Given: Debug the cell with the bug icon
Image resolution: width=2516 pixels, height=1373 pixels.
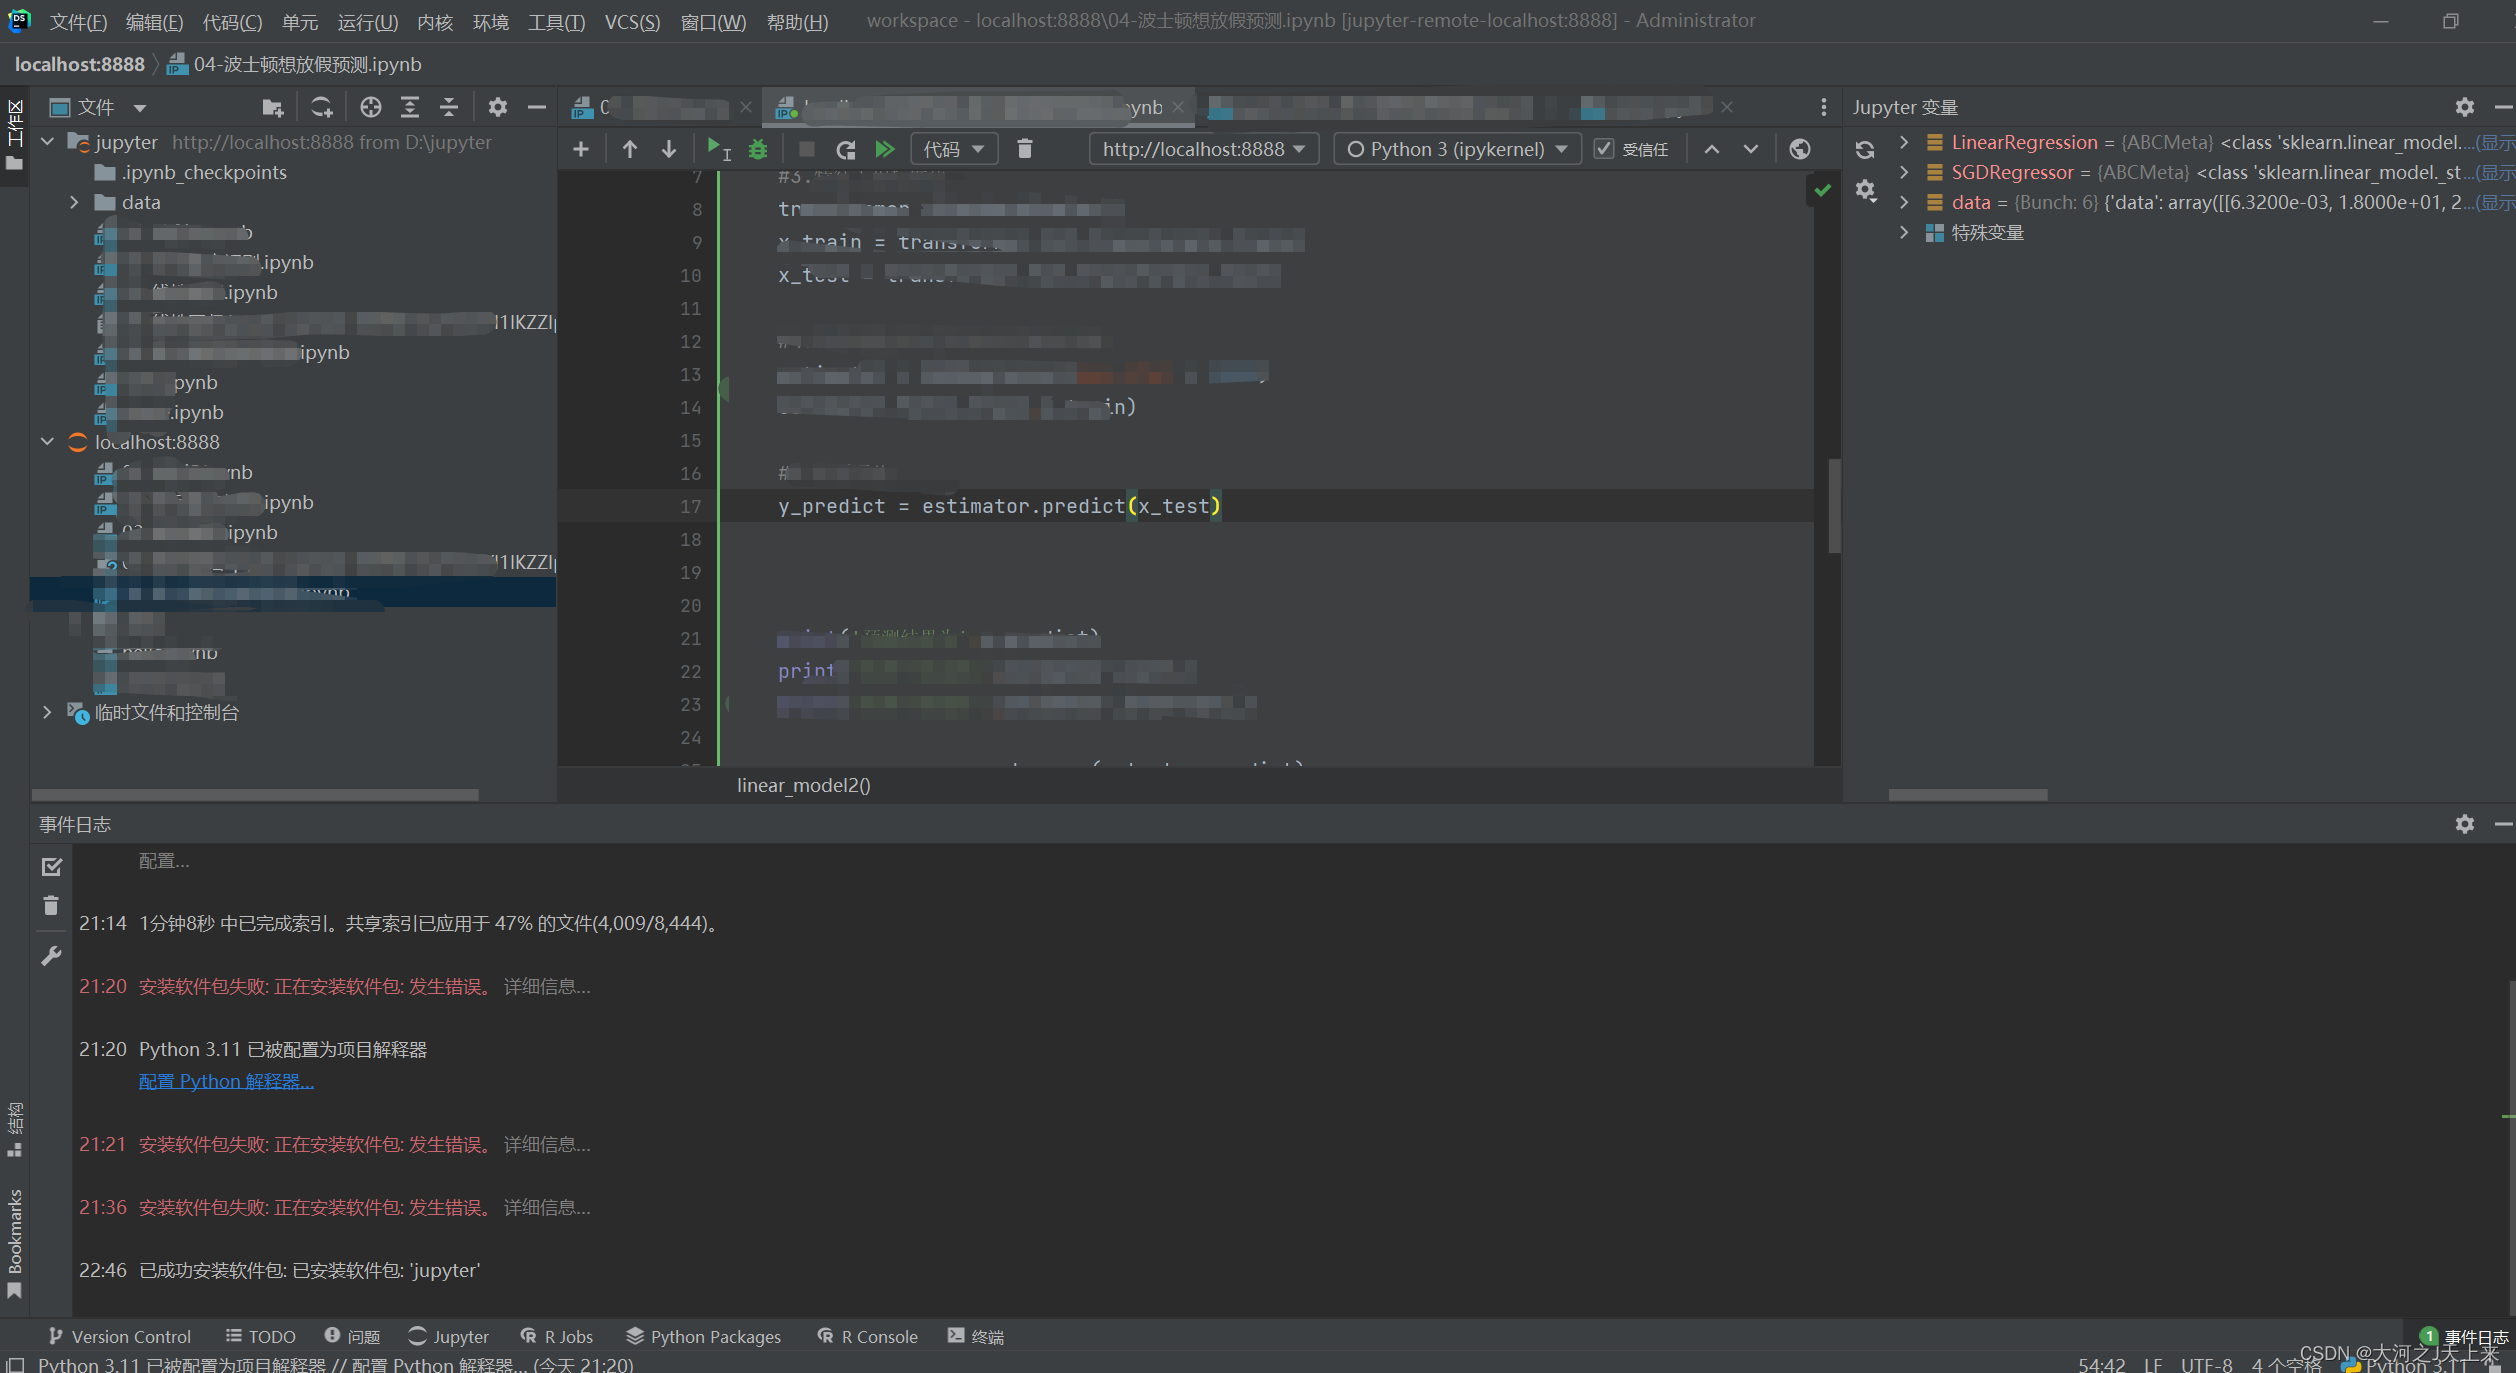Looking at the screenshot, I should [758, 148].
